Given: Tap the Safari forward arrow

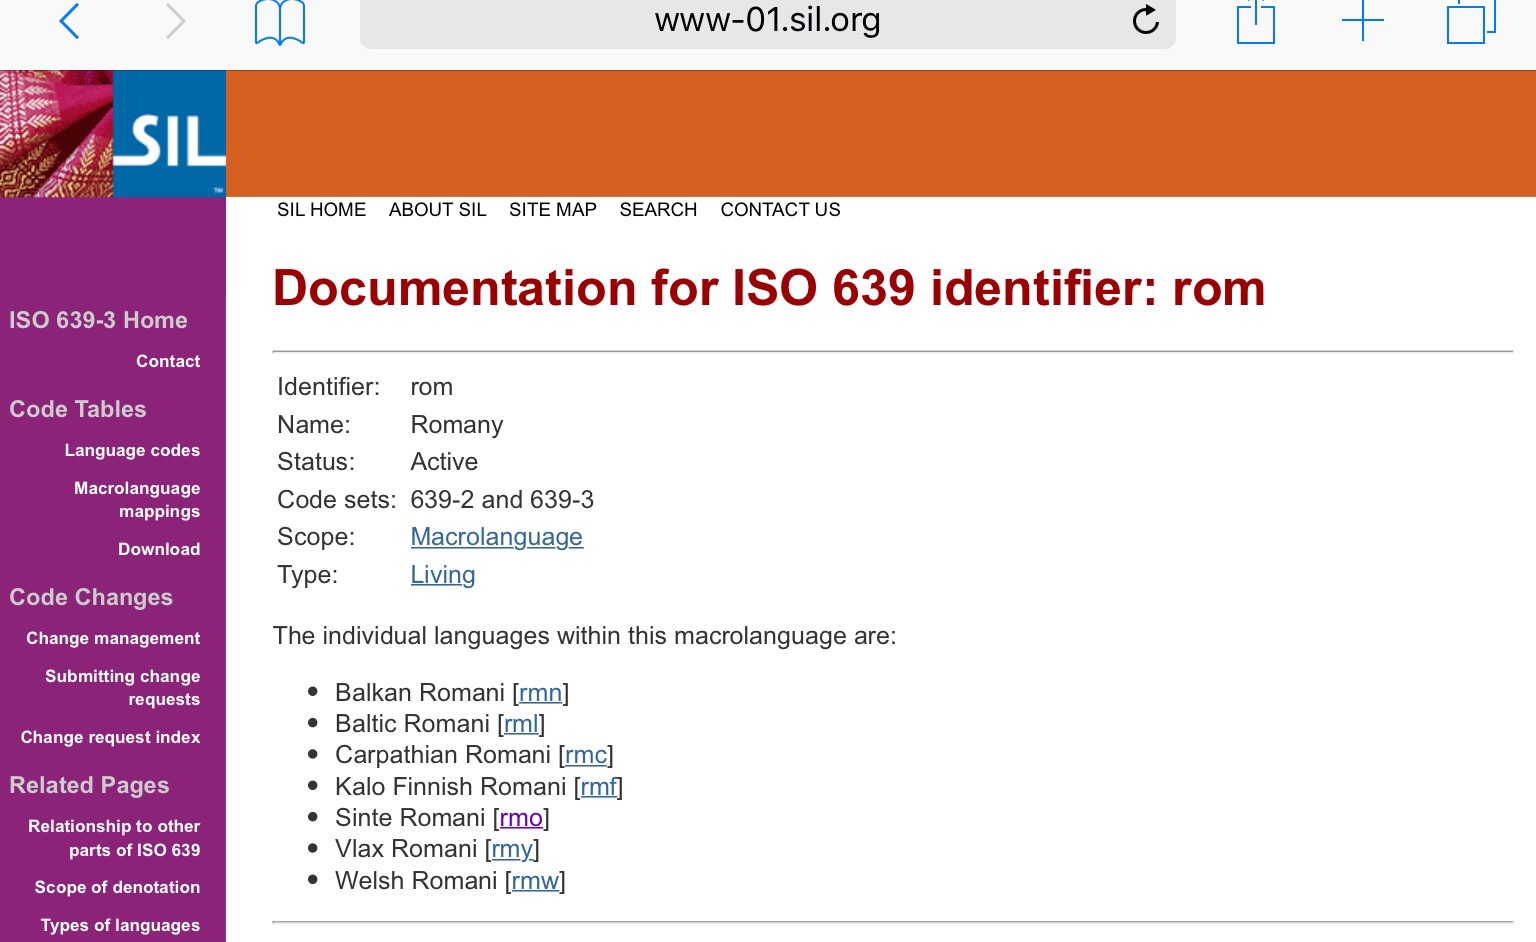Looking at the screenshot, I should (175, 21).
